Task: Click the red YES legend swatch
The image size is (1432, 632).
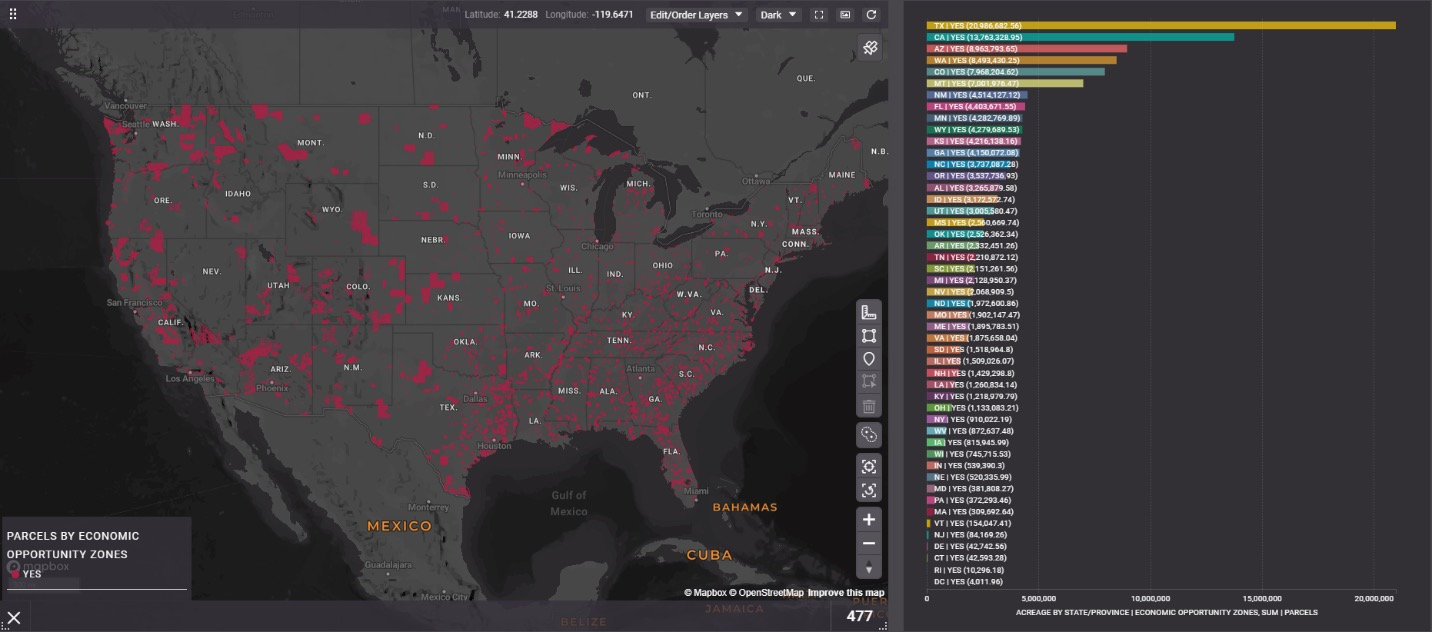Action: [14, 574]
